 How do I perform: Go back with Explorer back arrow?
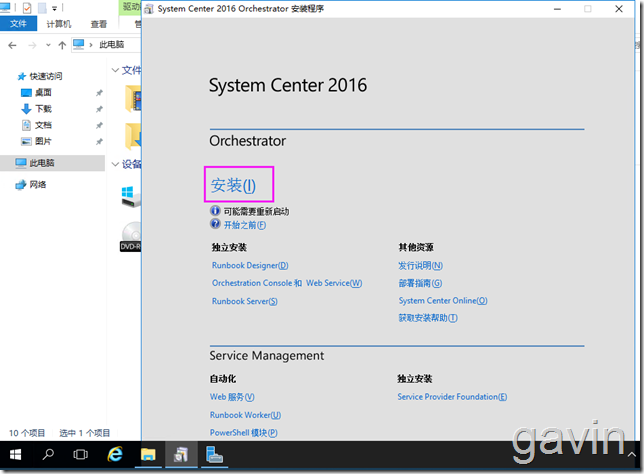[12, 45]
